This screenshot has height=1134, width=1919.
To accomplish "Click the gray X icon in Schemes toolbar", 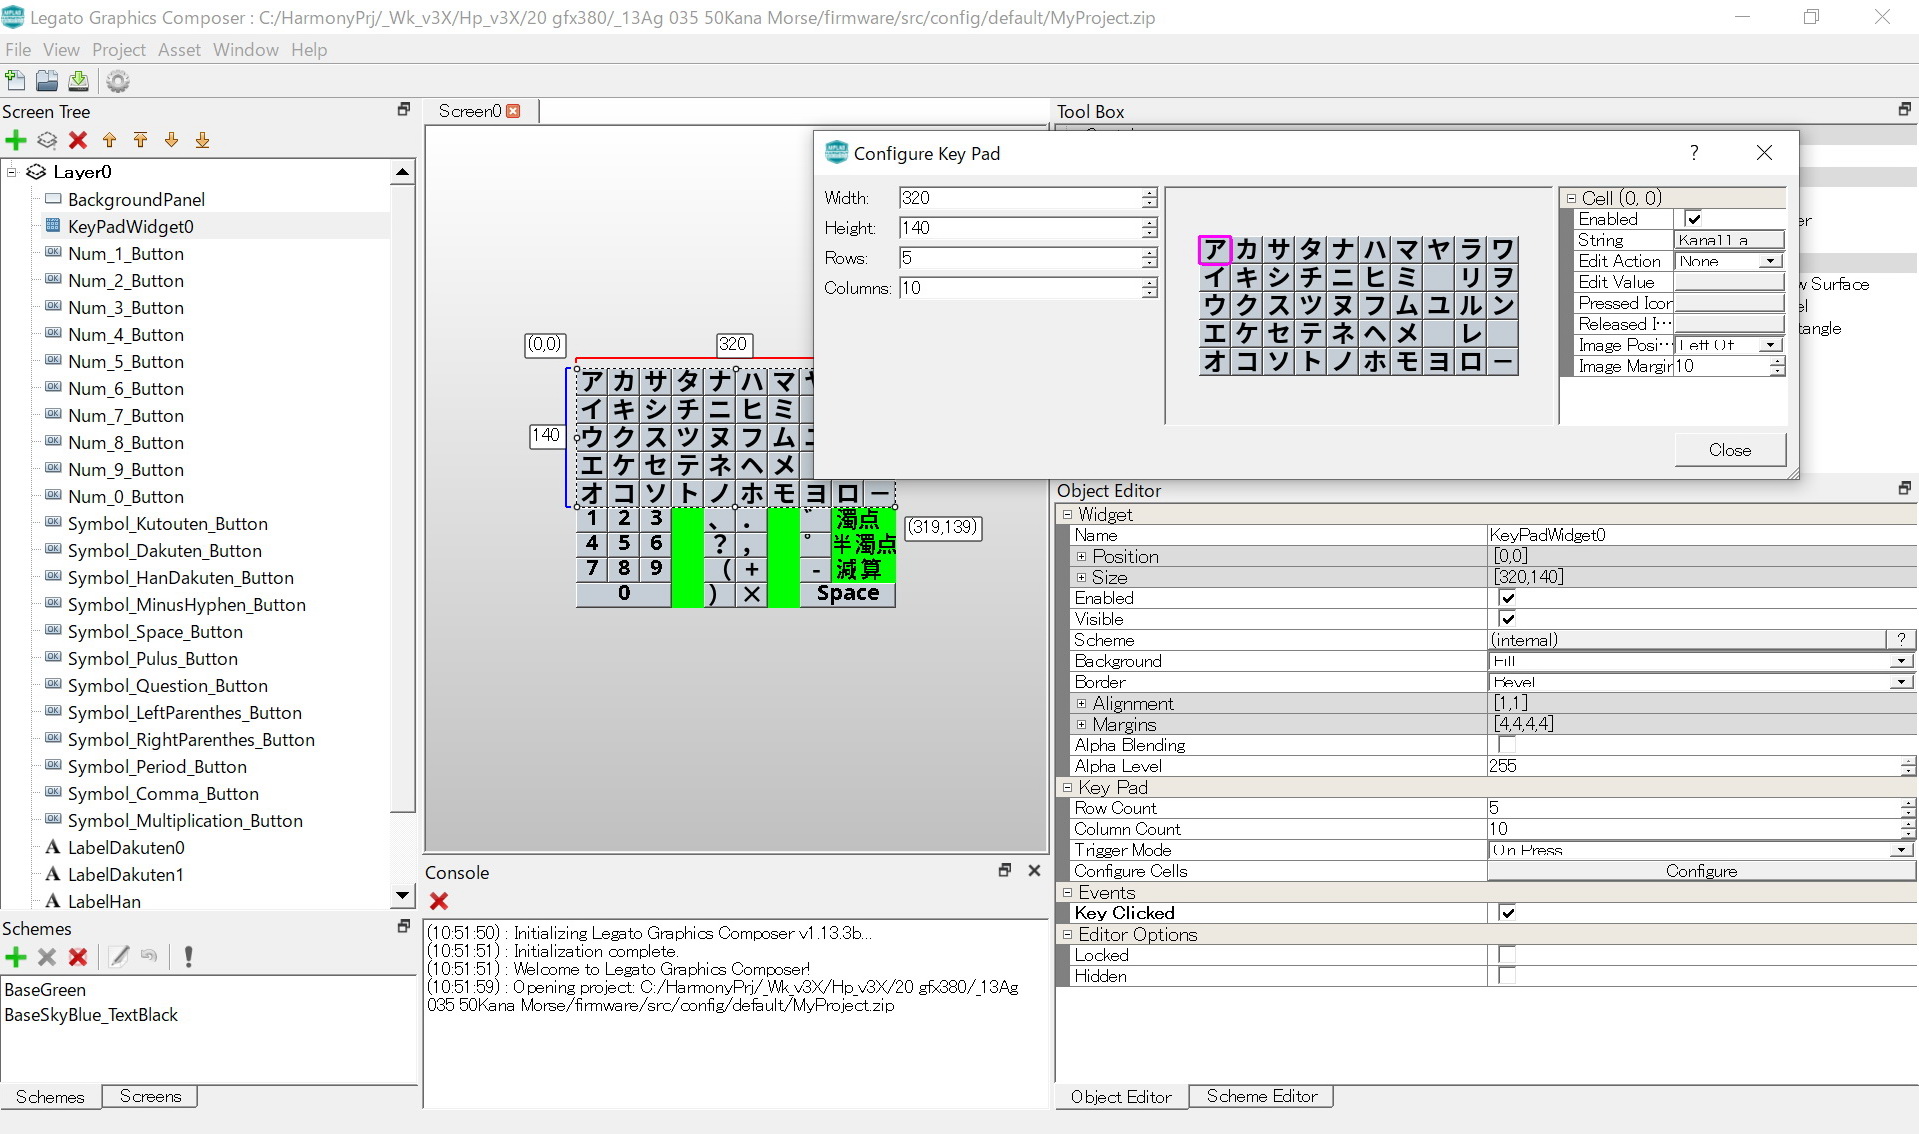I will pyautogui.click(x=47, y=957).
